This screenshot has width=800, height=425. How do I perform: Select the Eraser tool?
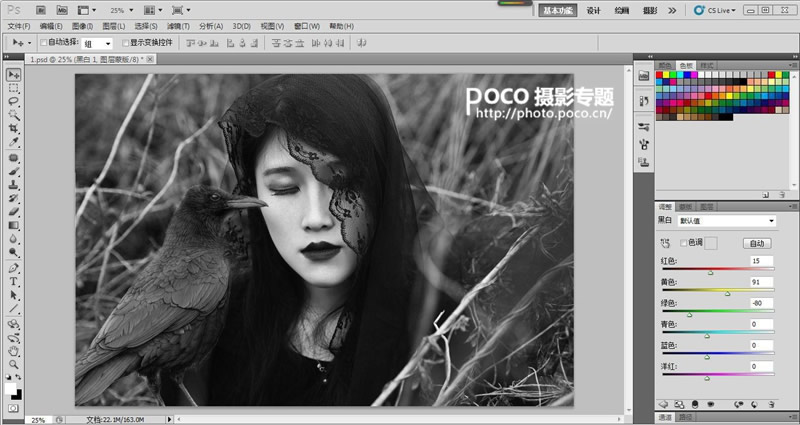13,212
